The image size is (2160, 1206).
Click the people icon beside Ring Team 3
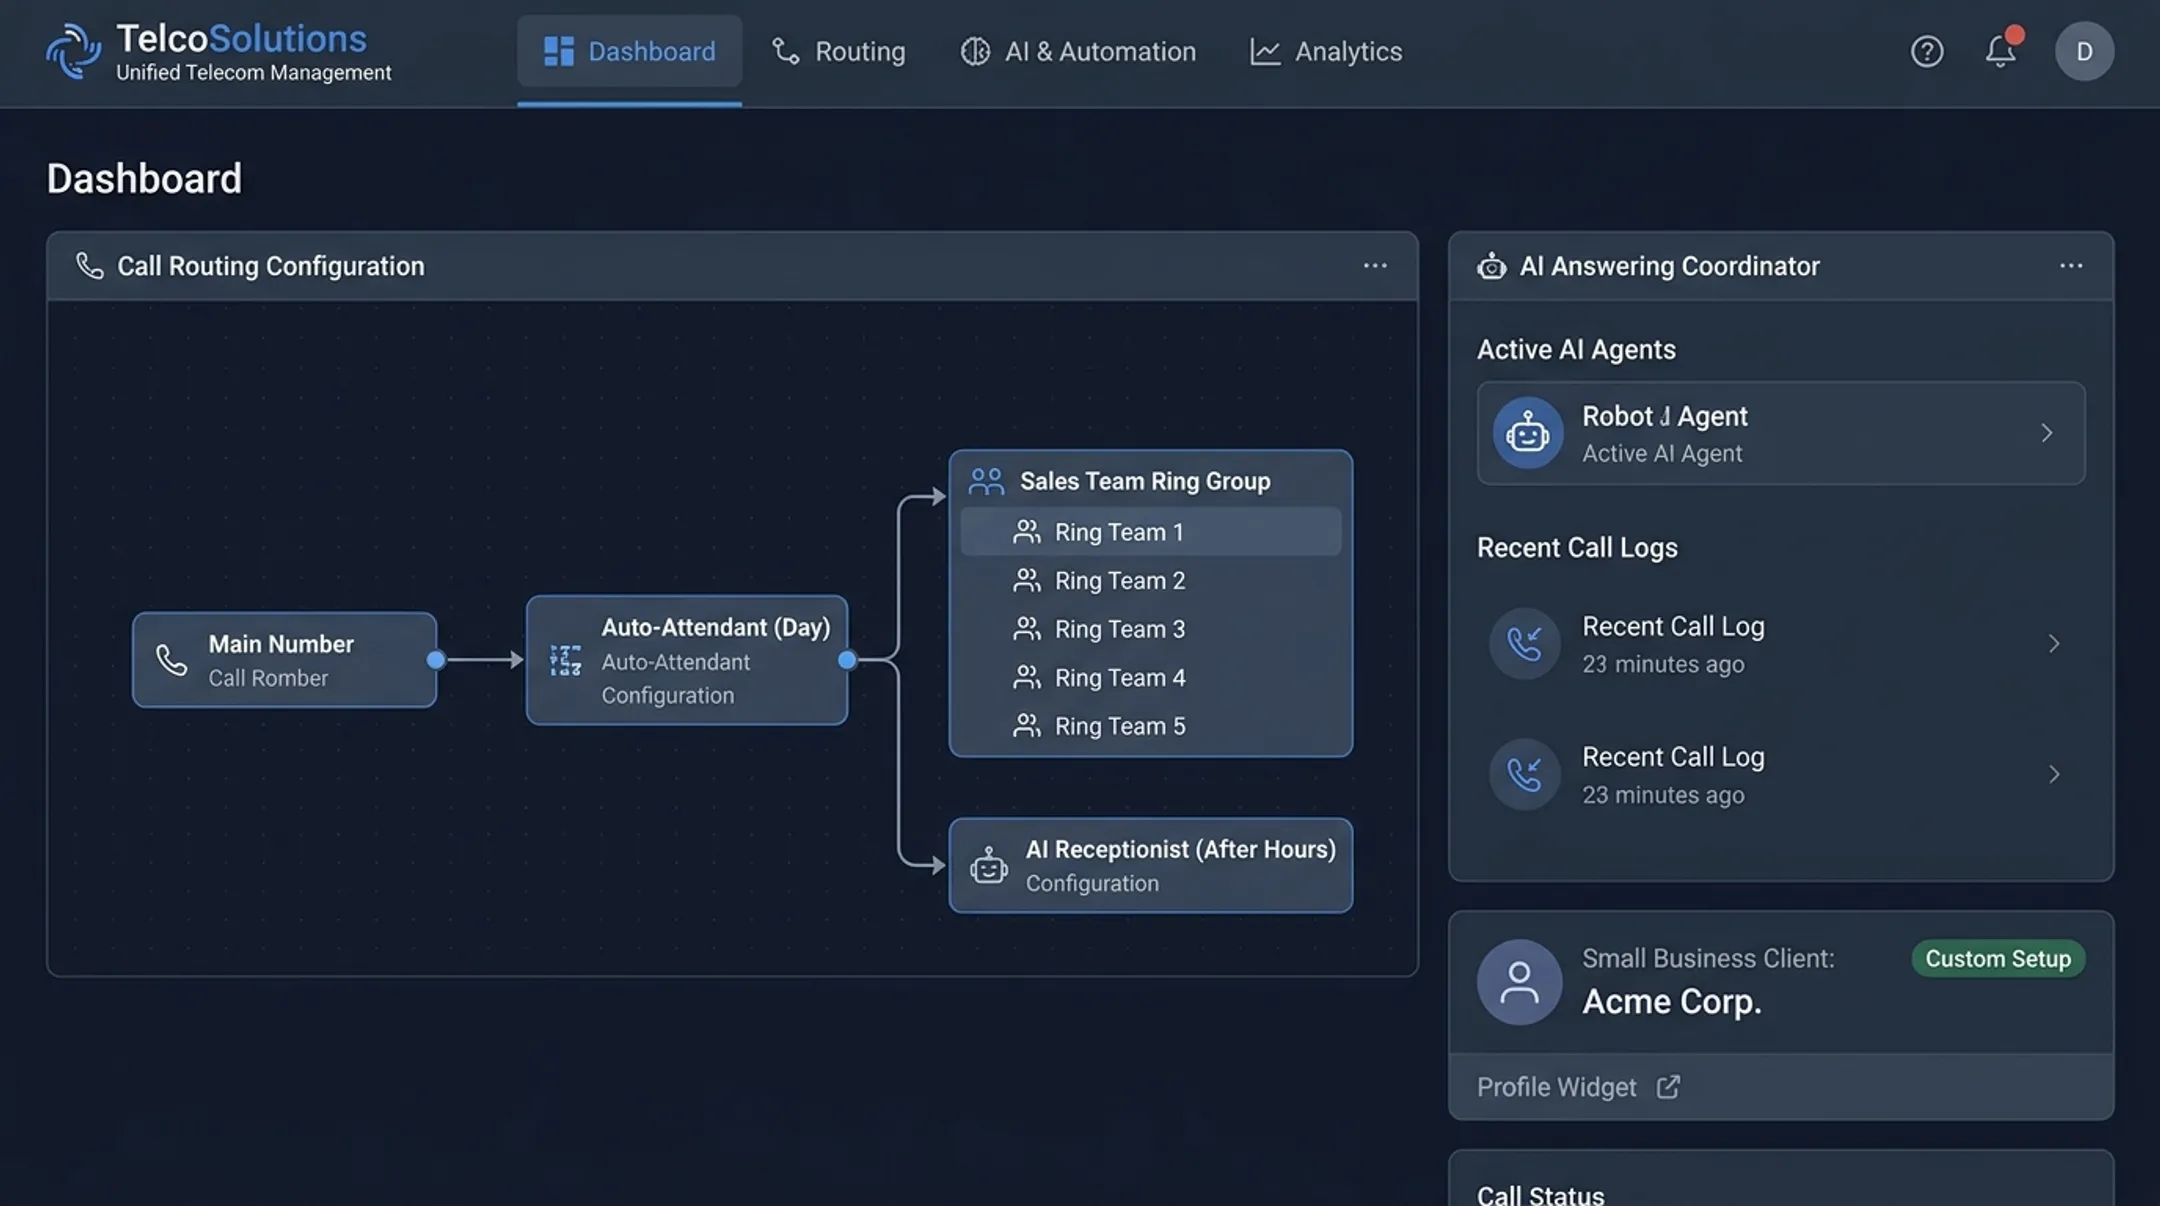click(x=1026, y=629)
